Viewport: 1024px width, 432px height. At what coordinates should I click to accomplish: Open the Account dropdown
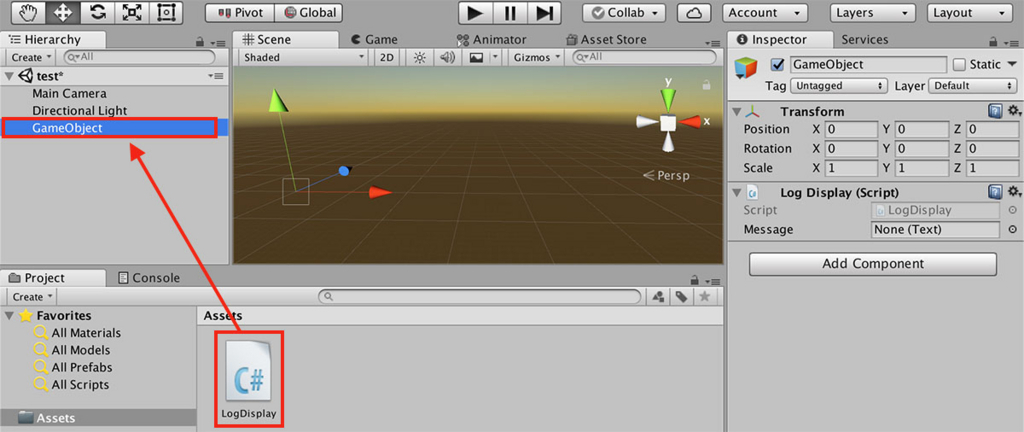coord(765,12)
